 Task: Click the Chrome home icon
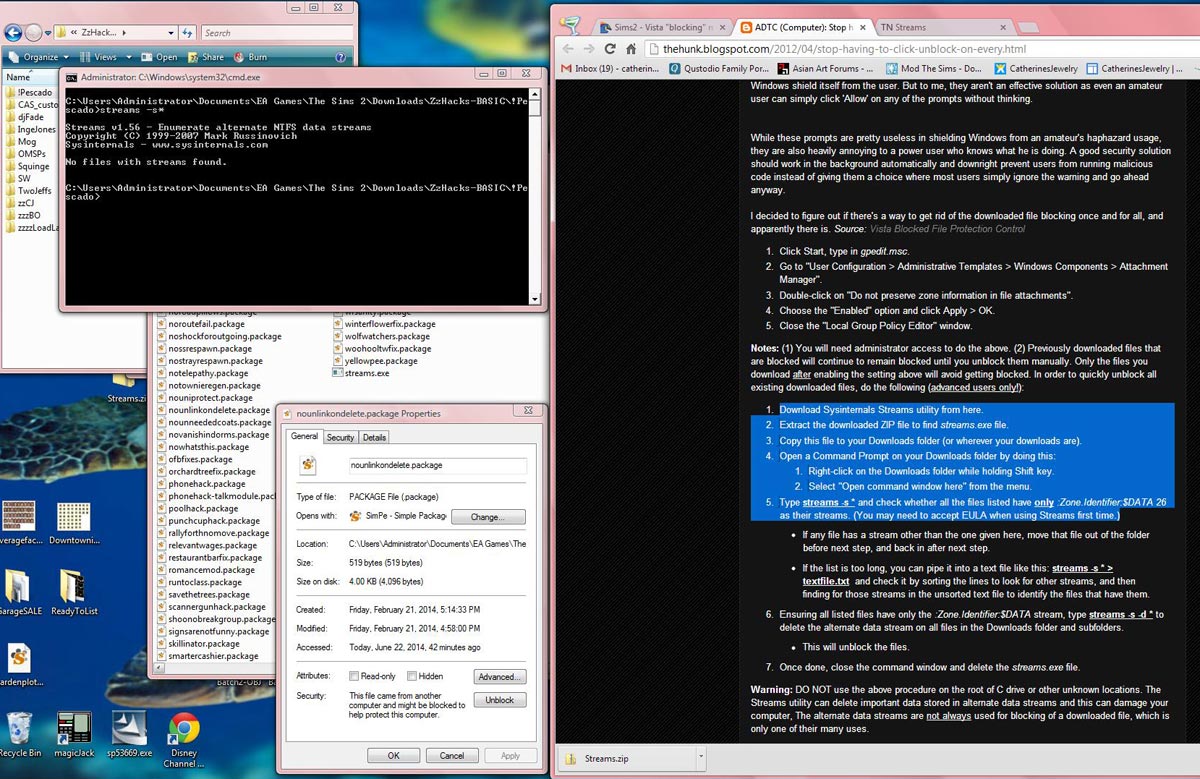[x=632, y=48]
